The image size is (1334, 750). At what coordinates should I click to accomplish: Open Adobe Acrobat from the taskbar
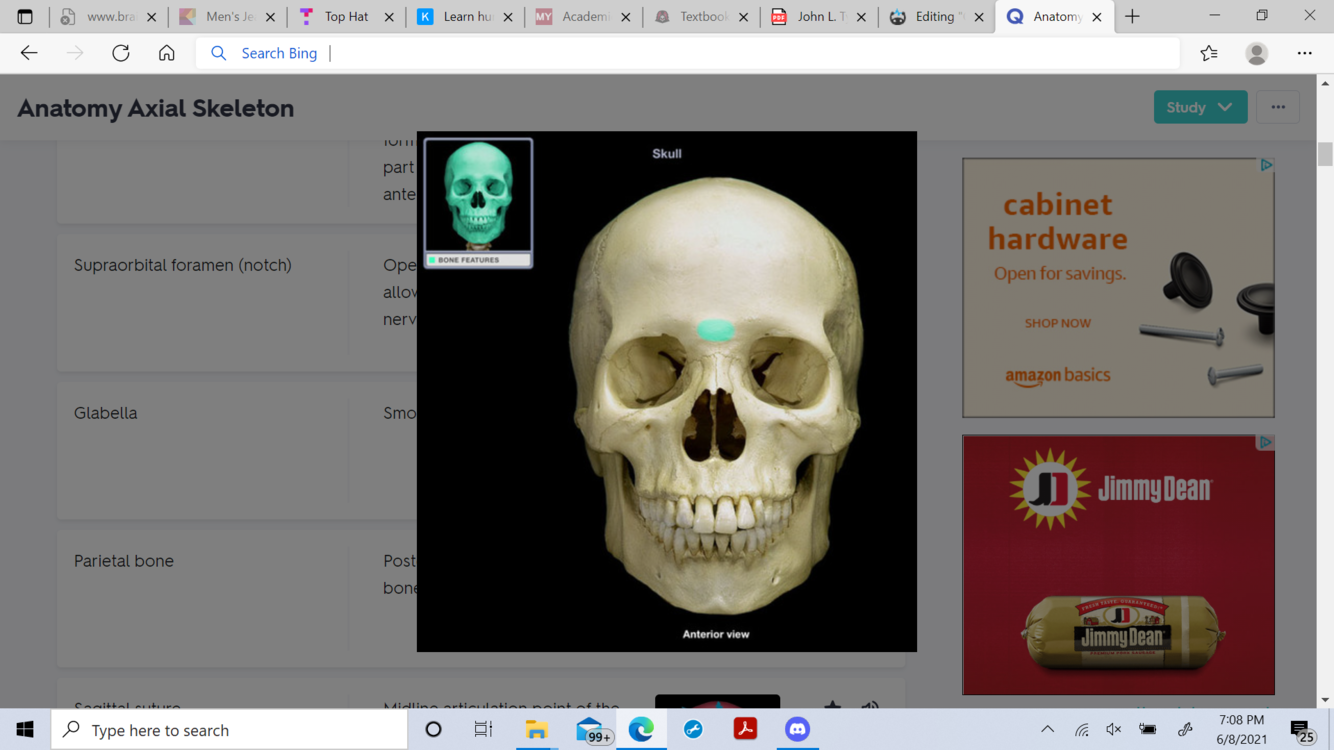745,730
